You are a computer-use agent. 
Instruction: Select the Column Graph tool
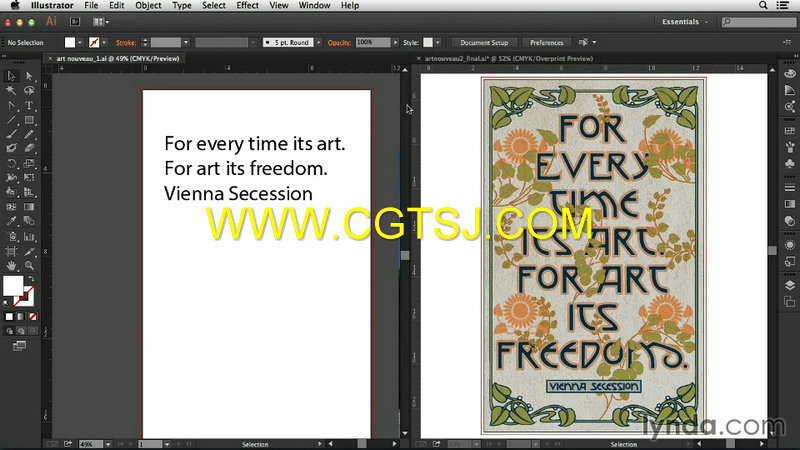pos(29,237)
